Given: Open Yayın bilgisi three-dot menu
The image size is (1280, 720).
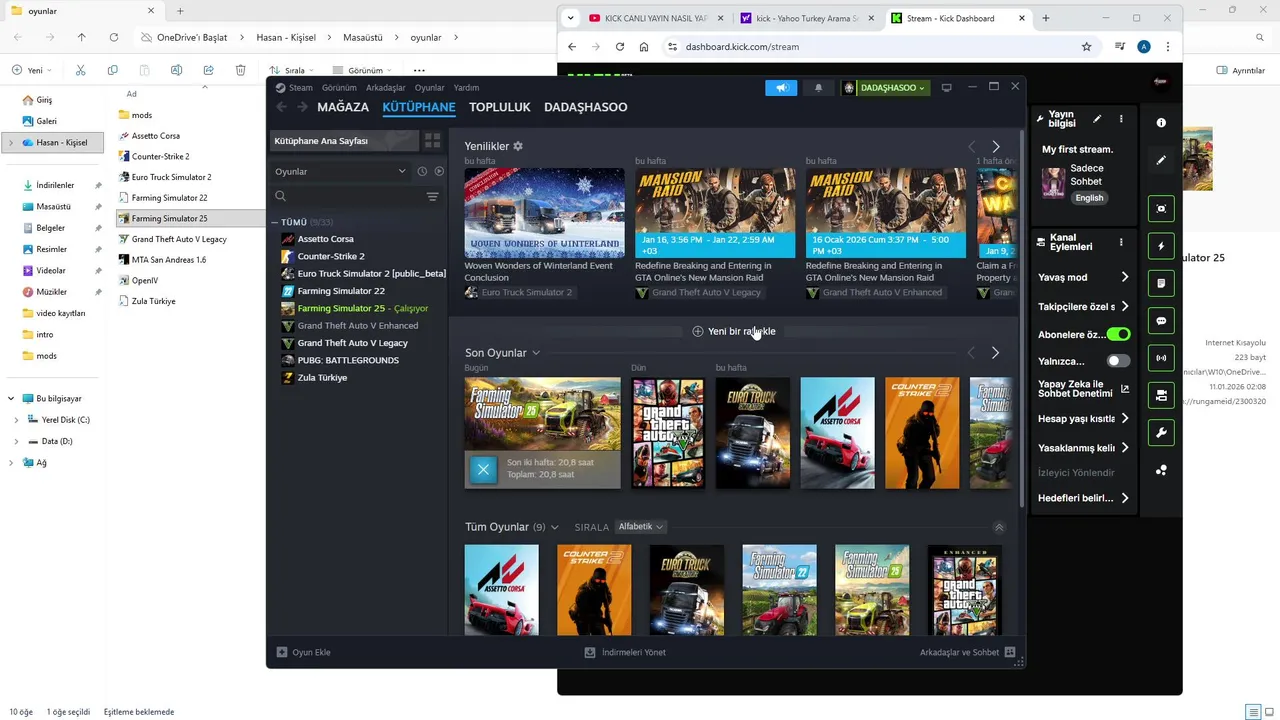Looking at the screenshot, I should pyautogui.click(x=1121, y=119).
